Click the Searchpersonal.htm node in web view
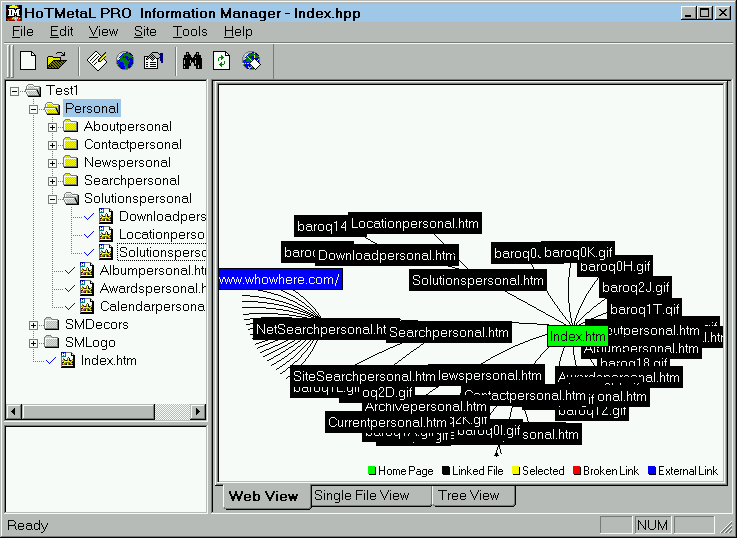 click(449, 333)
